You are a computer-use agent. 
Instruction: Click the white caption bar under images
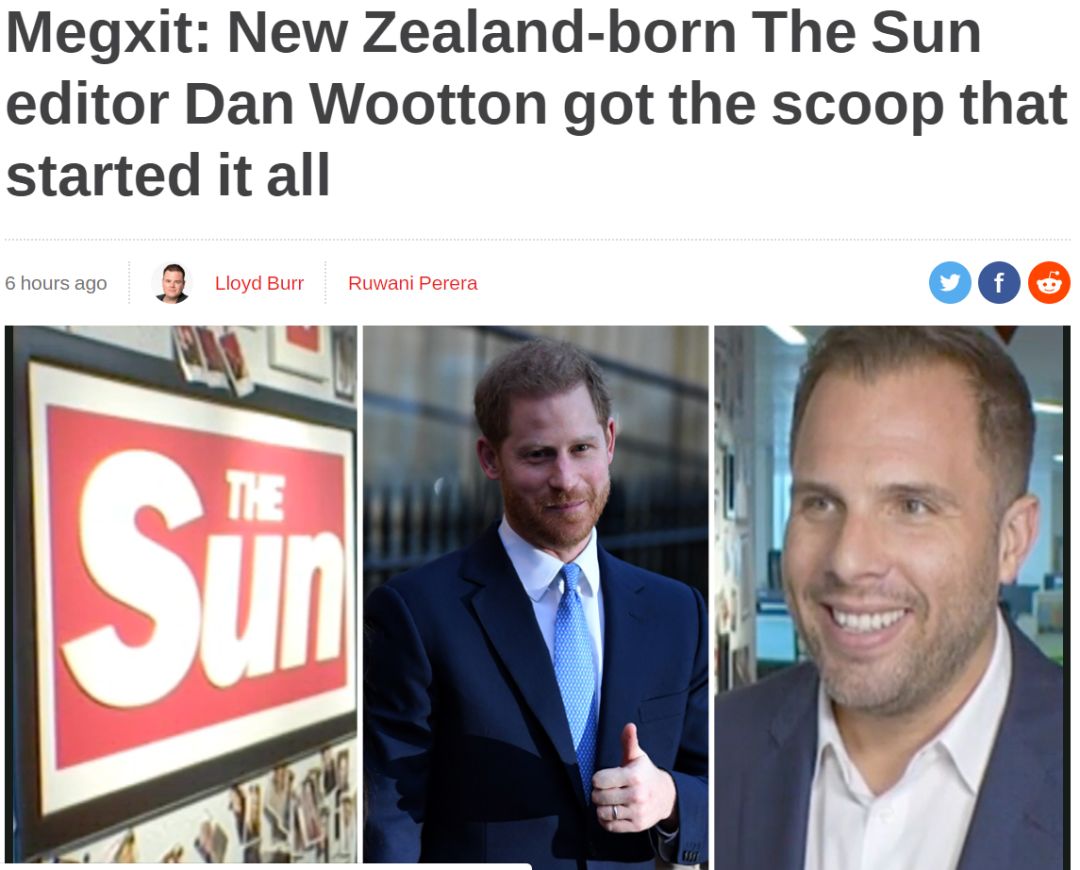click(269, 866)
